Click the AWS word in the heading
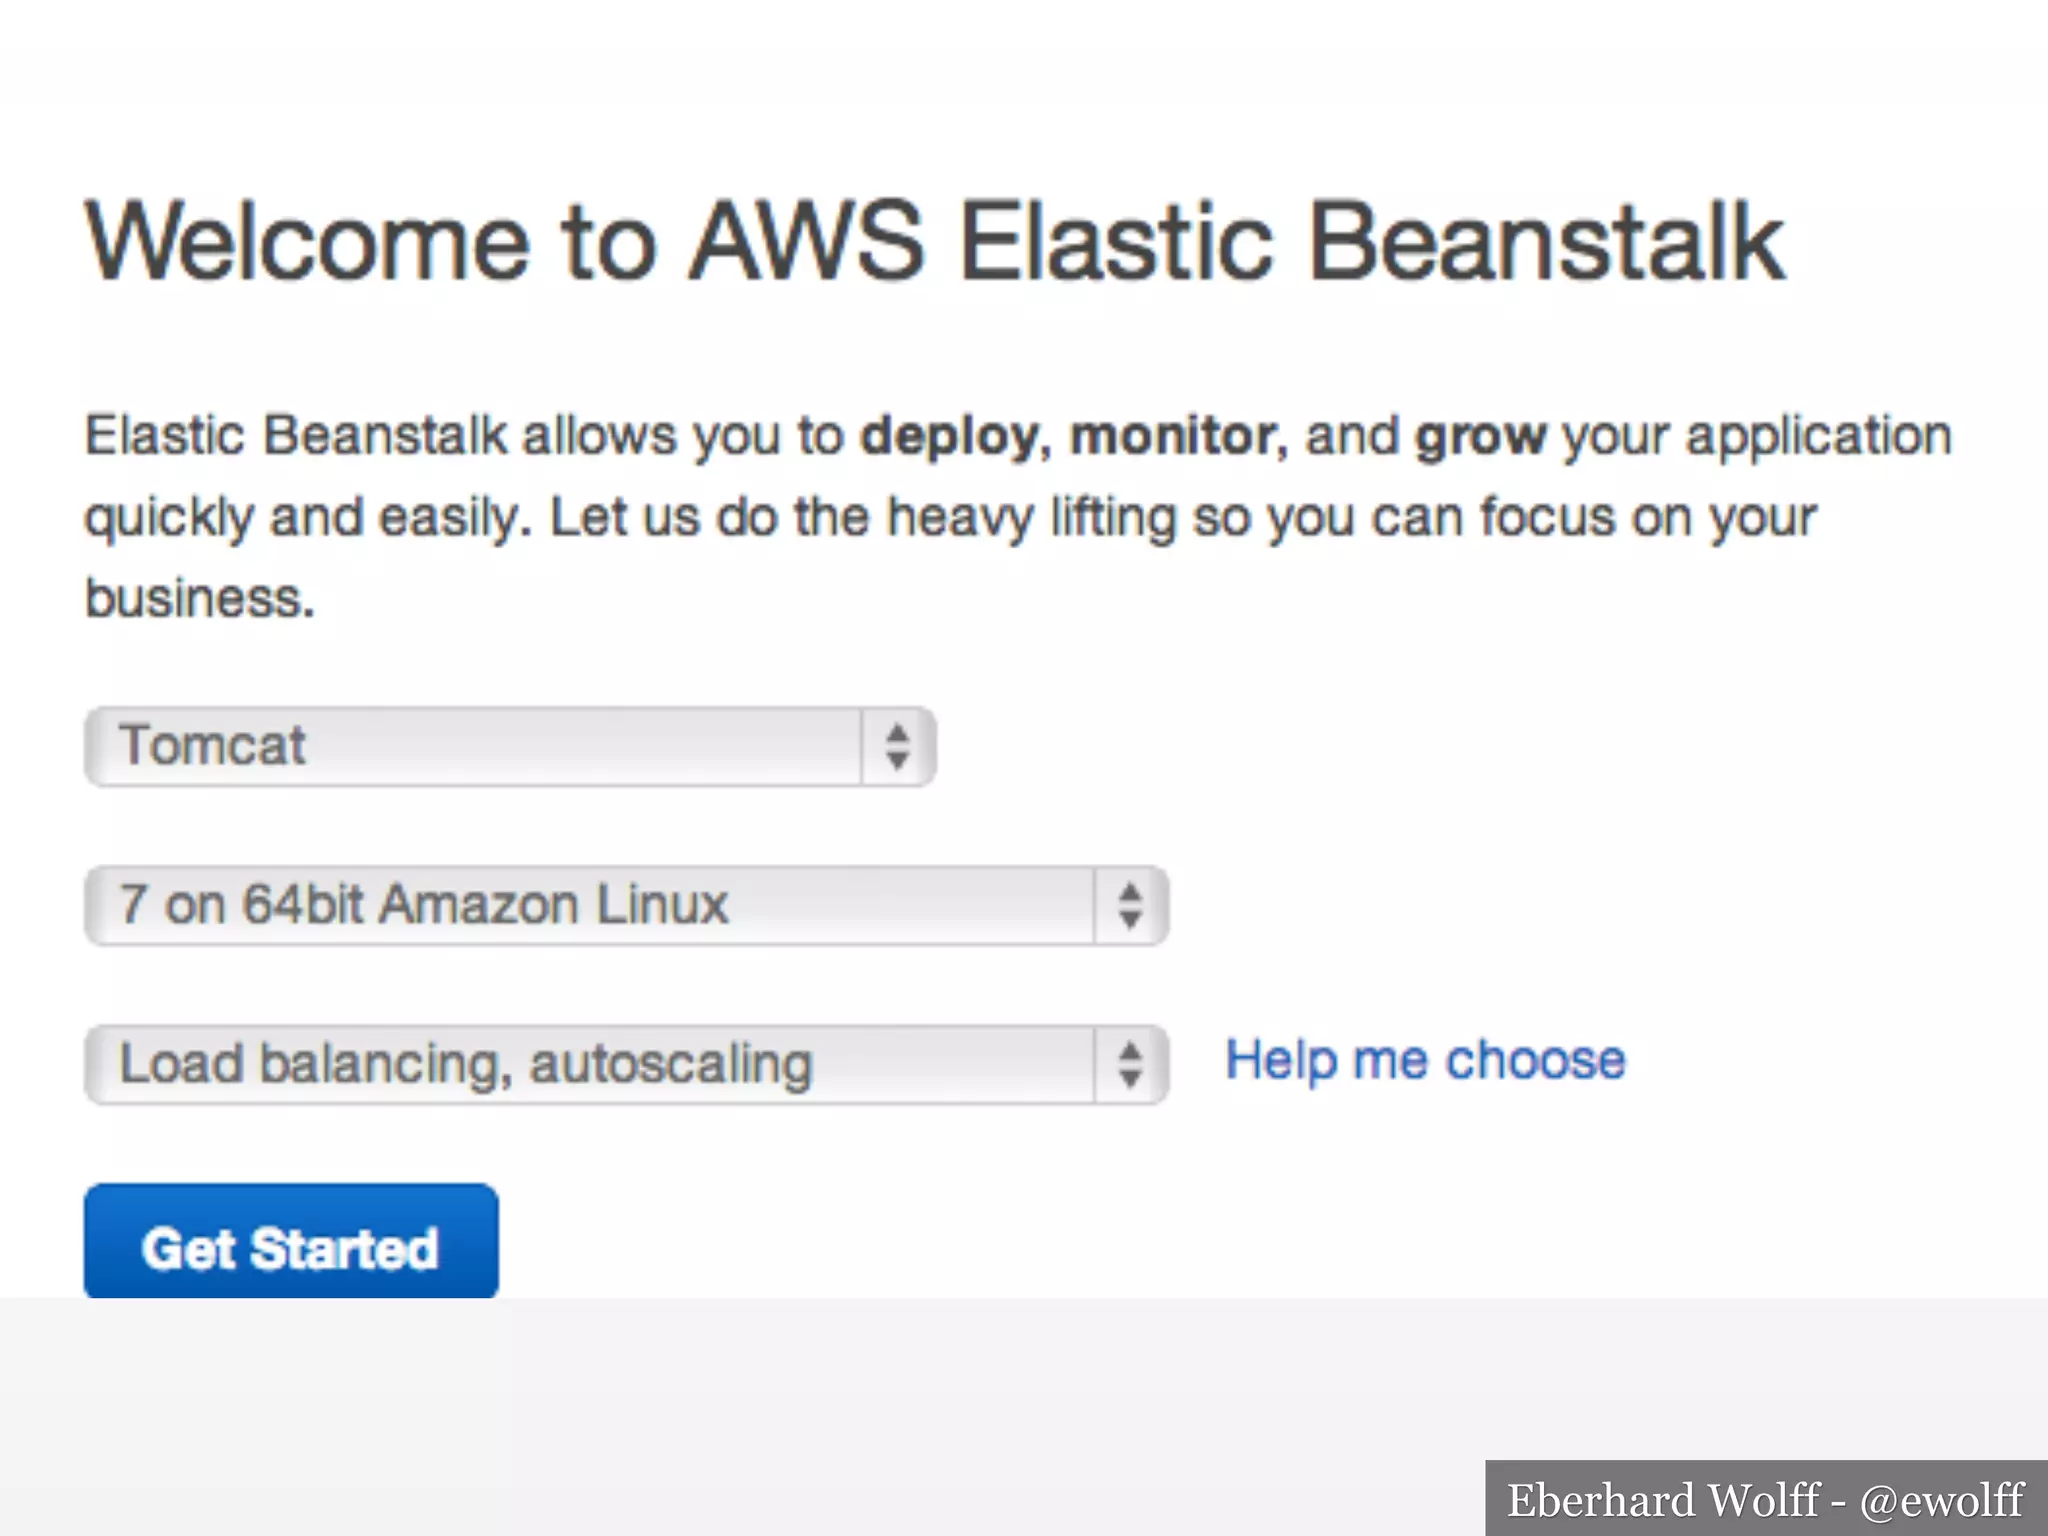2048x1536 pixels. (x=808, y=241)
